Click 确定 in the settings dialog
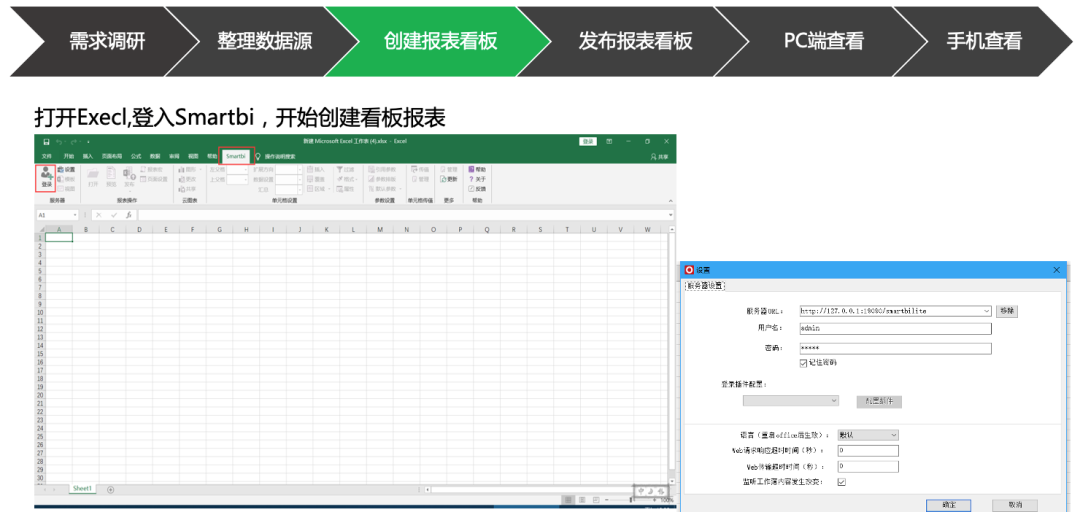This screenshot has width=1080, height=512. click(x=949, y=505)
